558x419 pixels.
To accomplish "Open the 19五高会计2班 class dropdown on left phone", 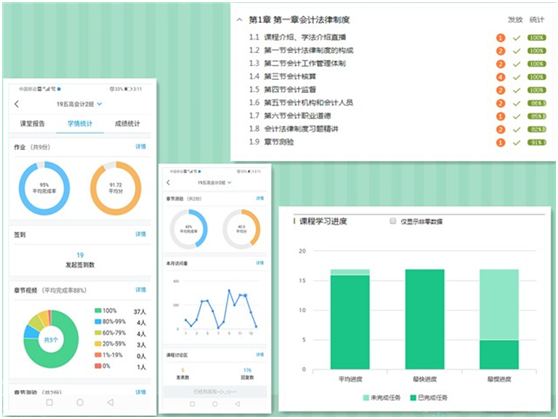I will point(79,104).
